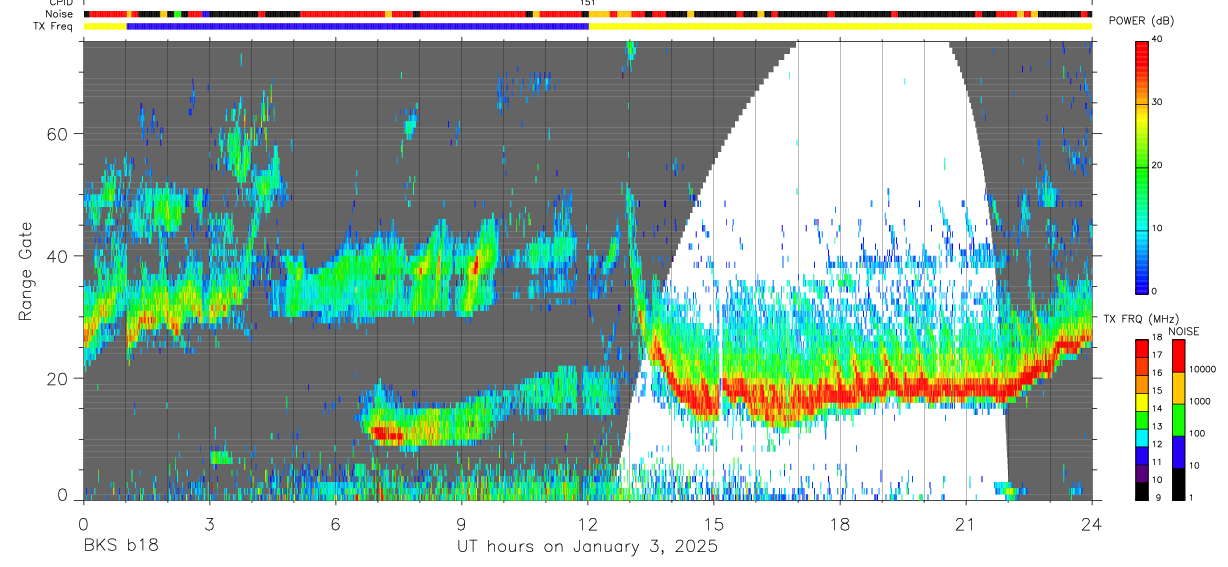The width and height of the screenshot is (1228, 567).
Task: Click the 'TX FRQ (MHz)' legend title
Action: [1139, 319]
